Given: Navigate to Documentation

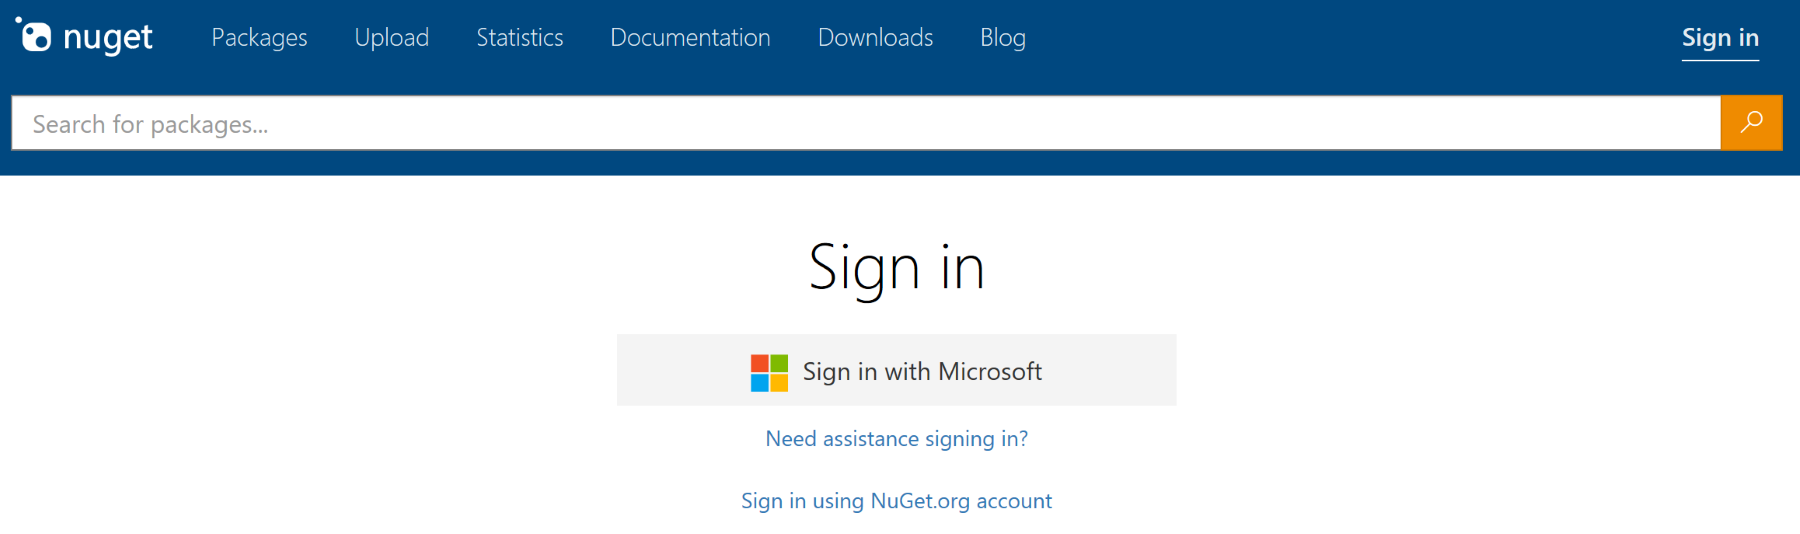Looking at the screenshot, I should 690,38.
